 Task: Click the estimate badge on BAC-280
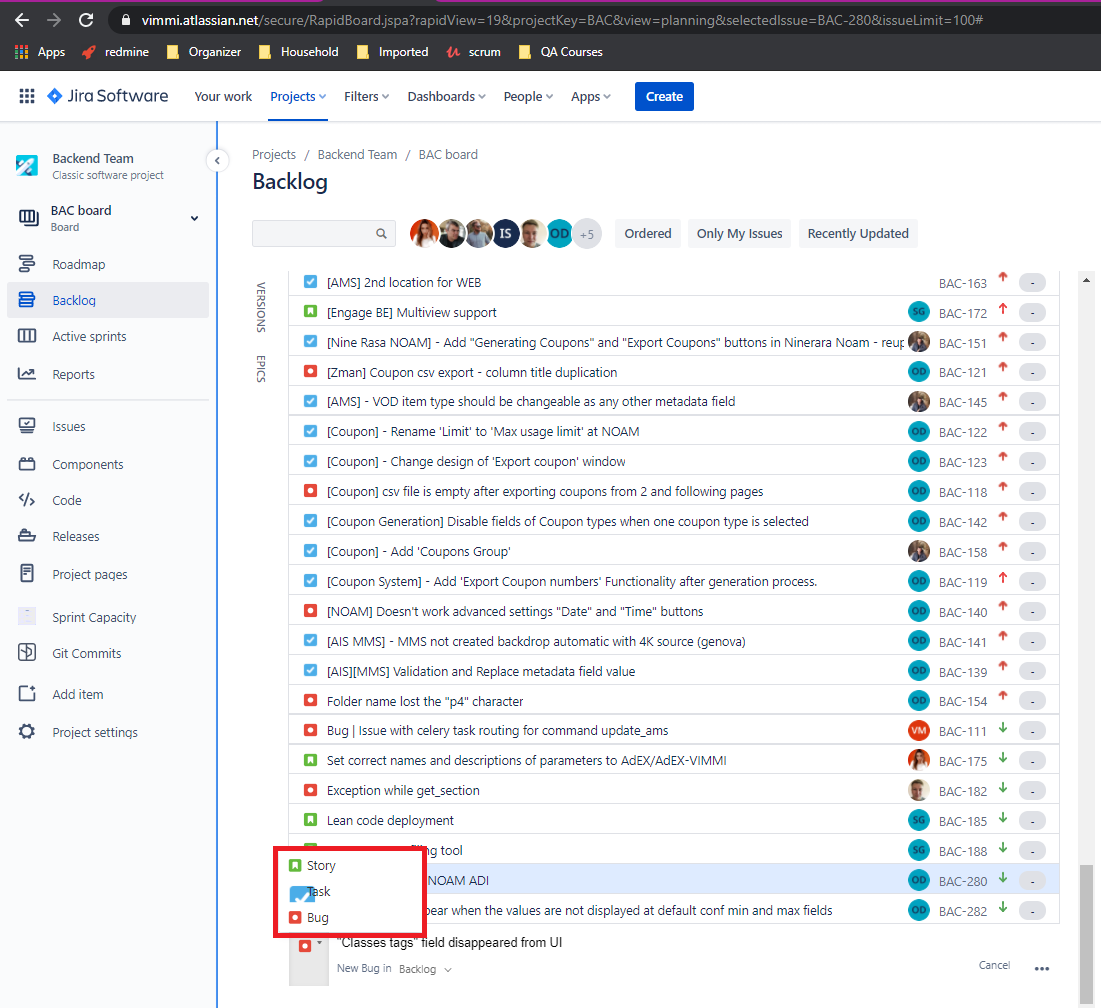pyautogui.click(x=1032, y=880)
